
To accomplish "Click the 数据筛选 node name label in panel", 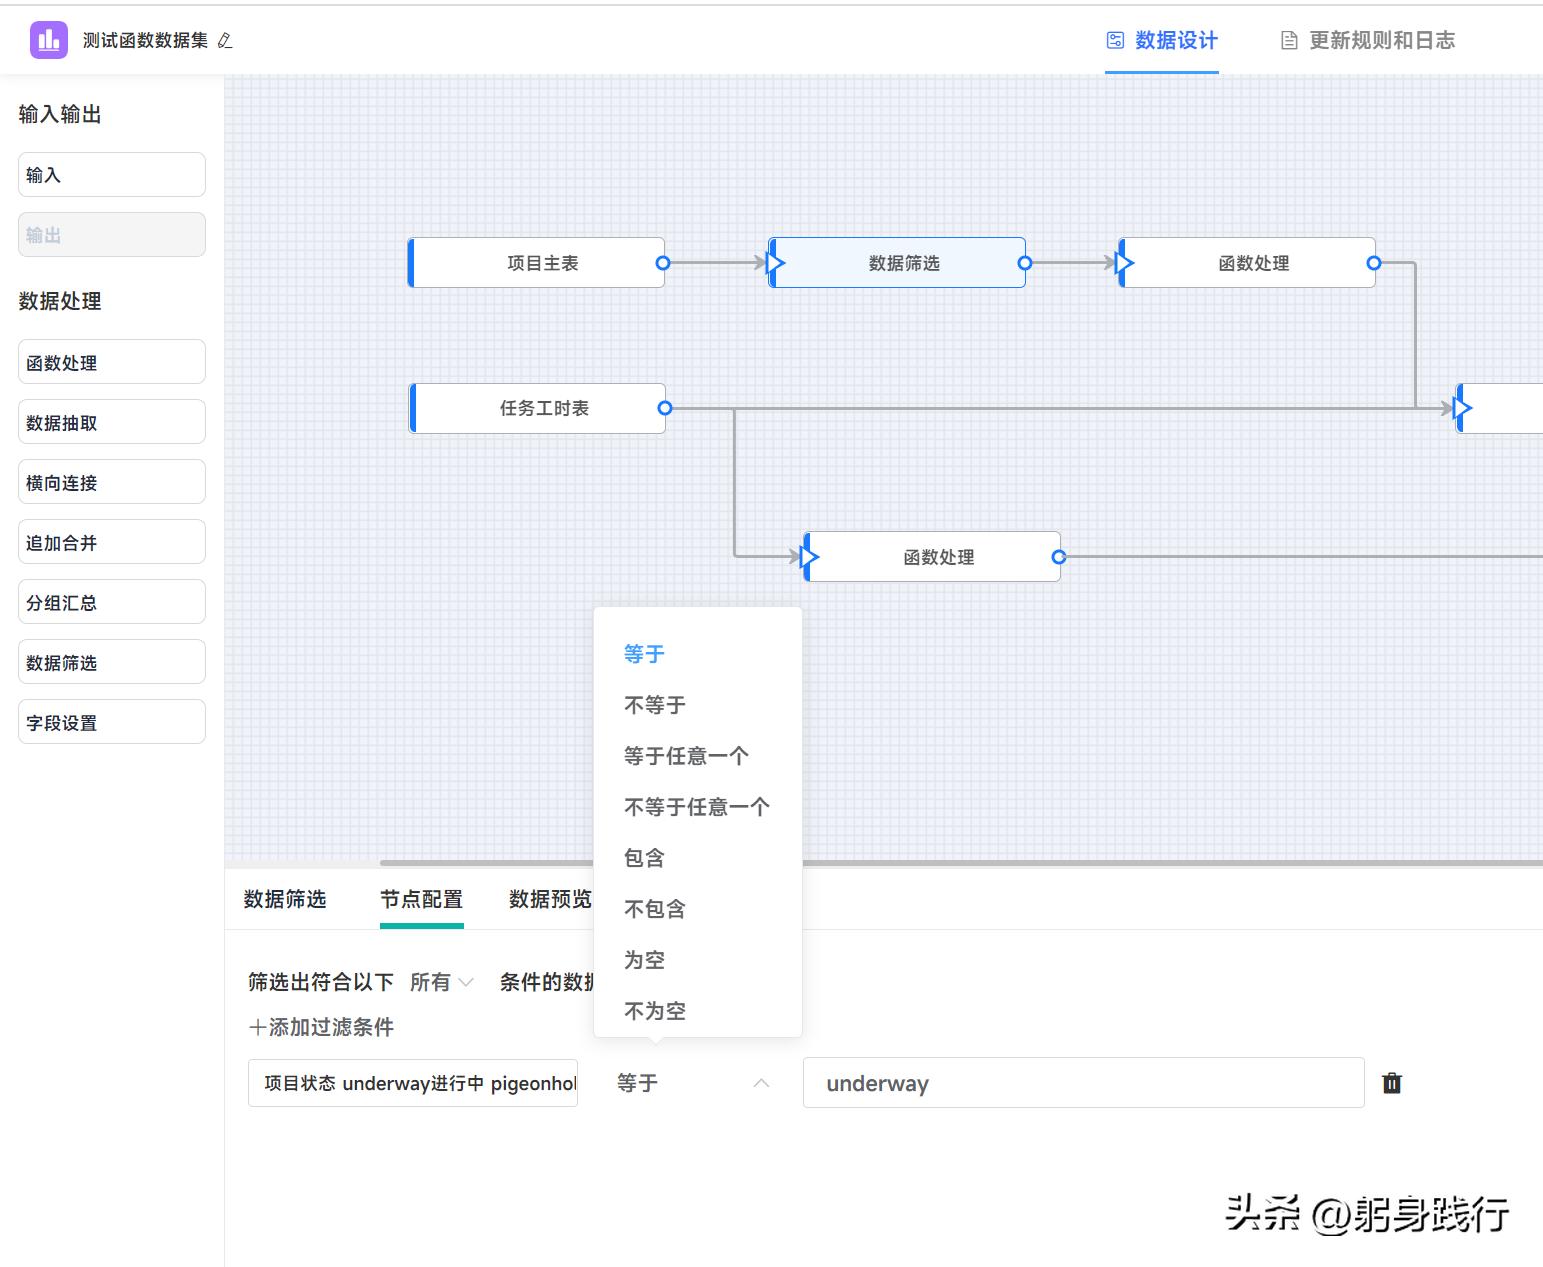I will pos(285,900).
